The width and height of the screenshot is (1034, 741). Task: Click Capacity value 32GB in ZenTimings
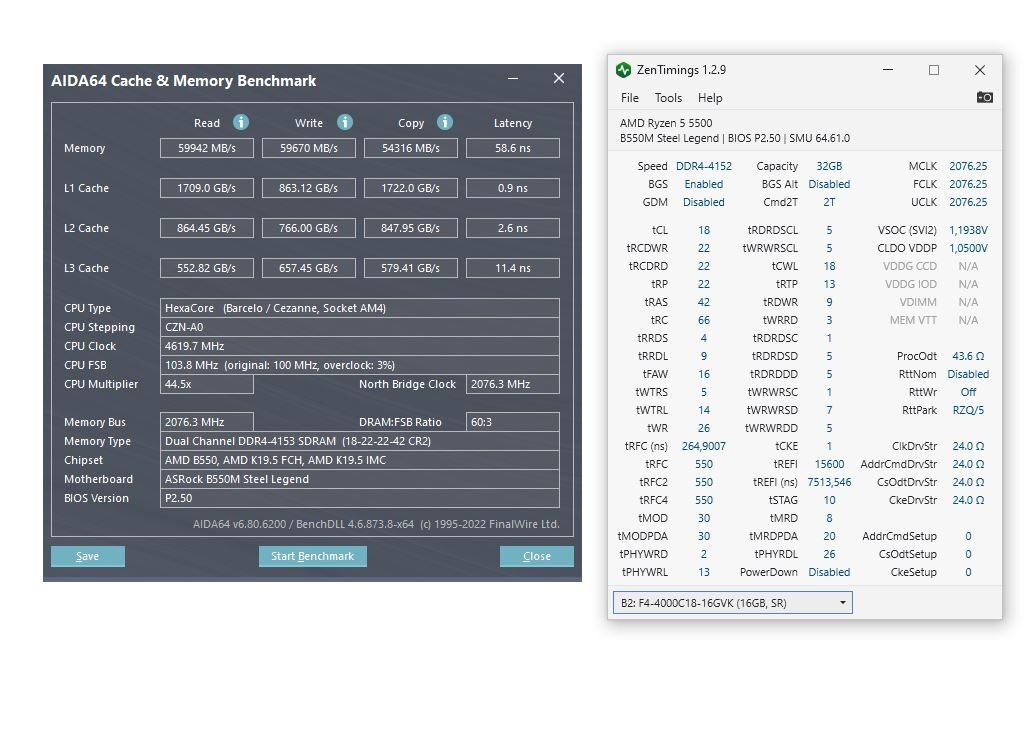coord(829,166)
